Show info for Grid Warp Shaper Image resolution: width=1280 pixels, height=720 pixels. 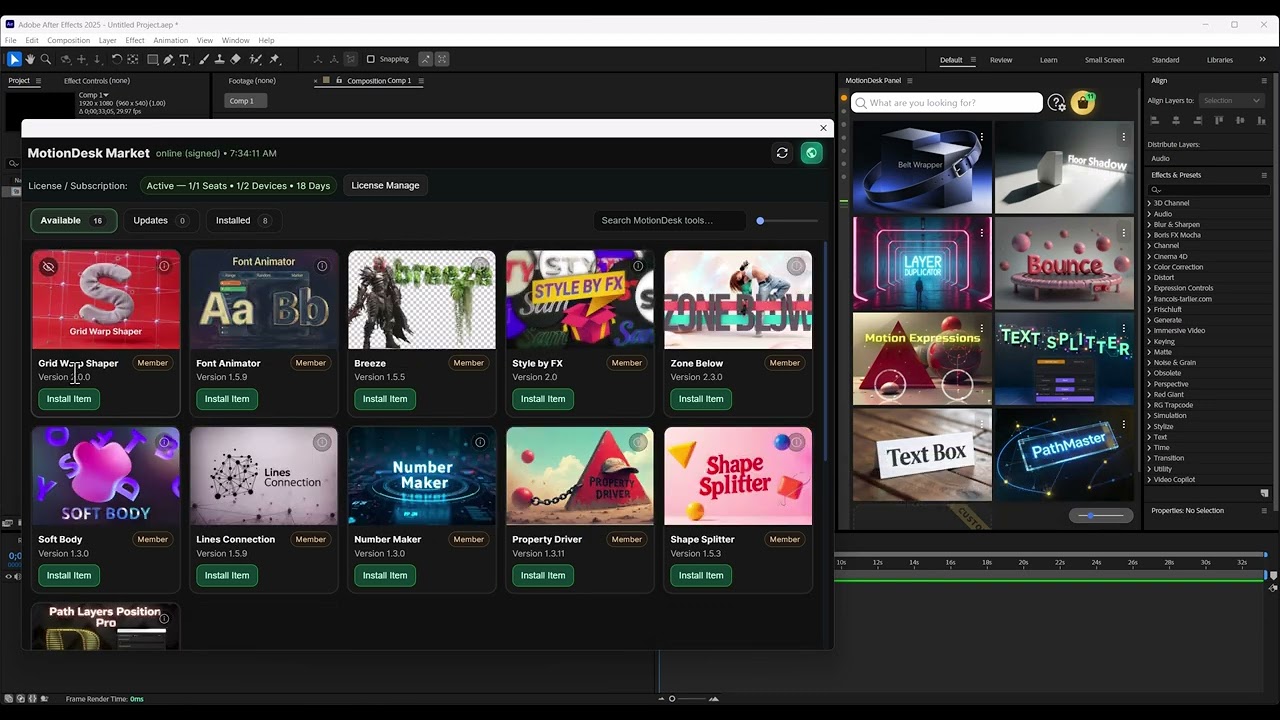click(164, 266)
